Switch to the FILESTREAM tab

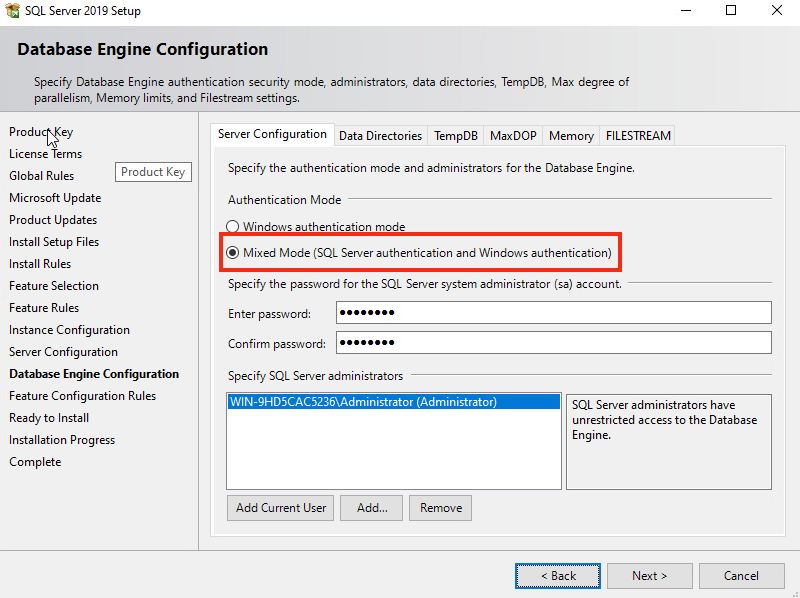point(638,136)
